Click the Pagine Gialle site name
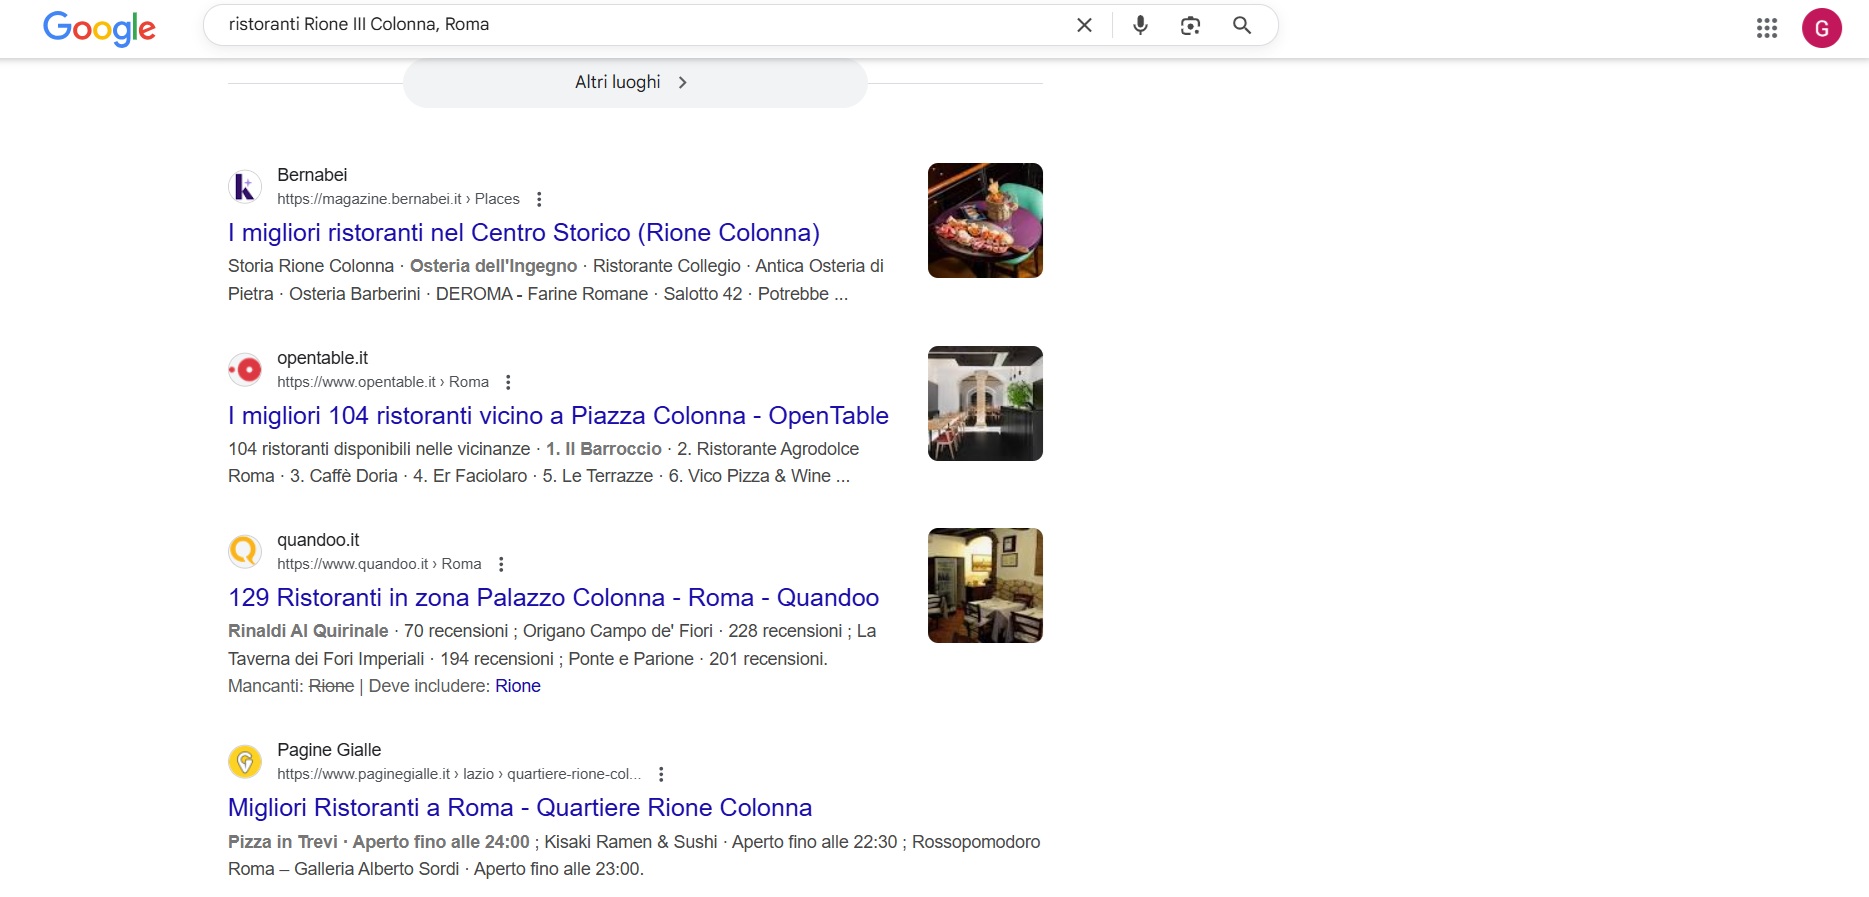The width and height of the screenshot is (1869, 897). [329, 750]
